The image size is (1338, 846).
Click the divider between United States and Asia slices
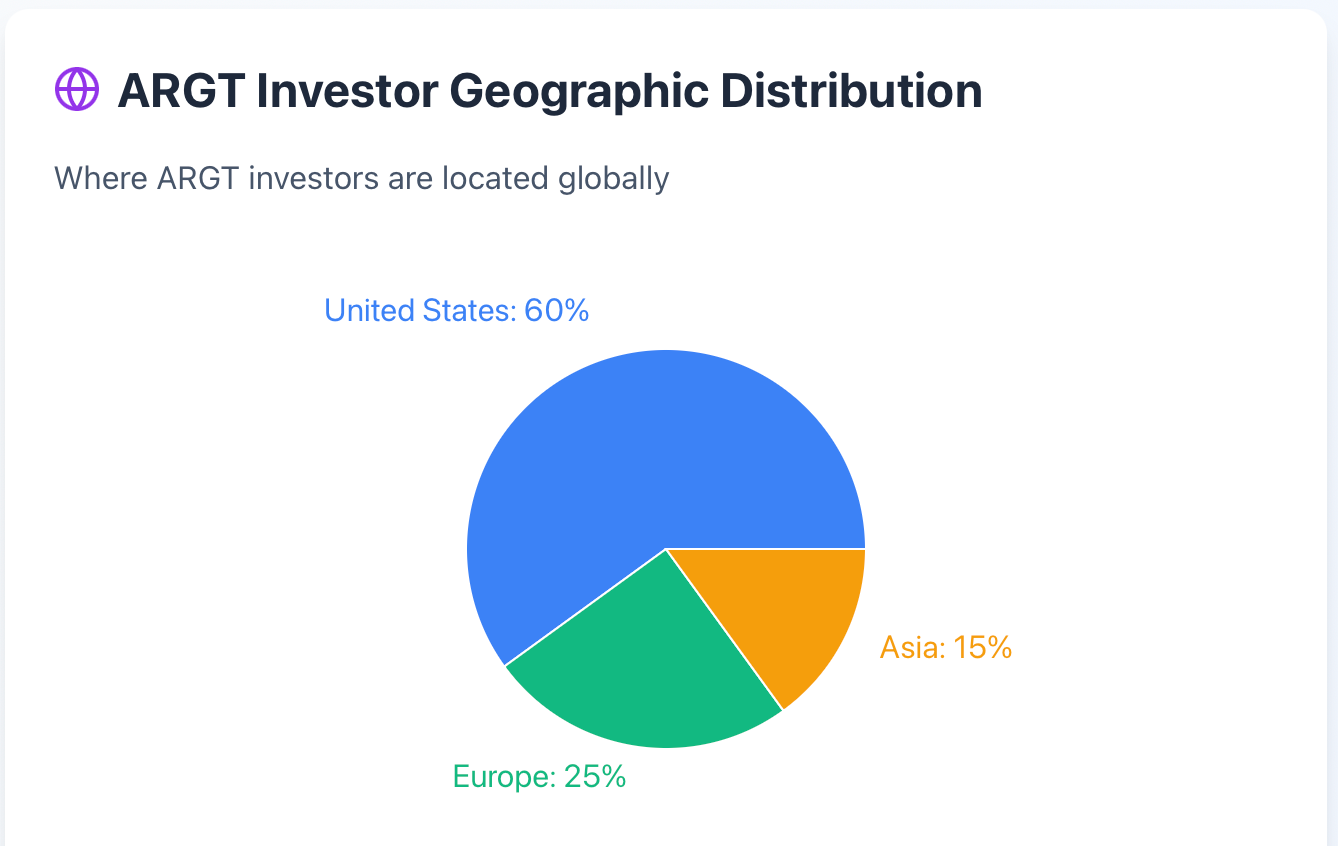765,549
